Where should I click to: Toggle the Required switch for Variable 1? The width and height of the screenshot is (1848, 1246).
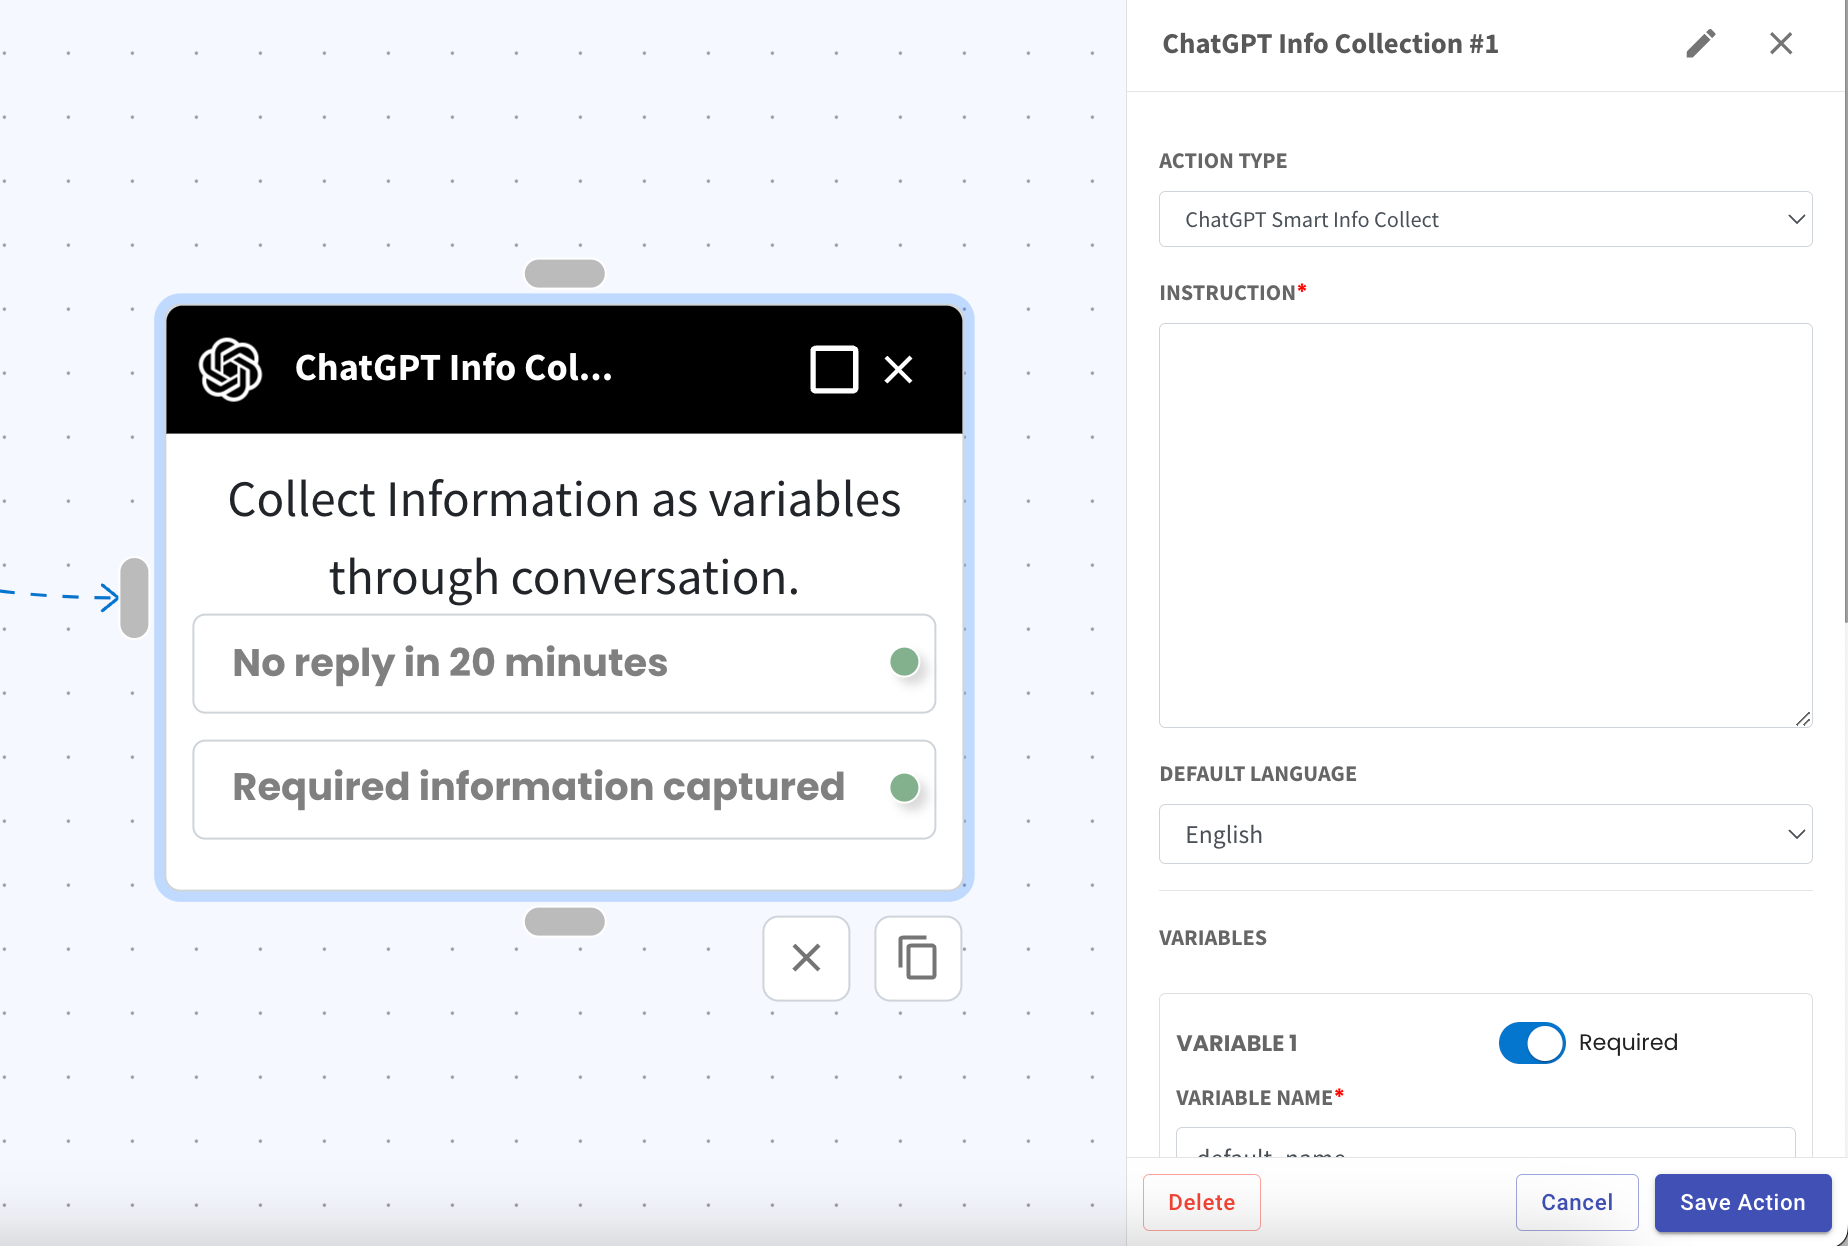(1532, 1043)
